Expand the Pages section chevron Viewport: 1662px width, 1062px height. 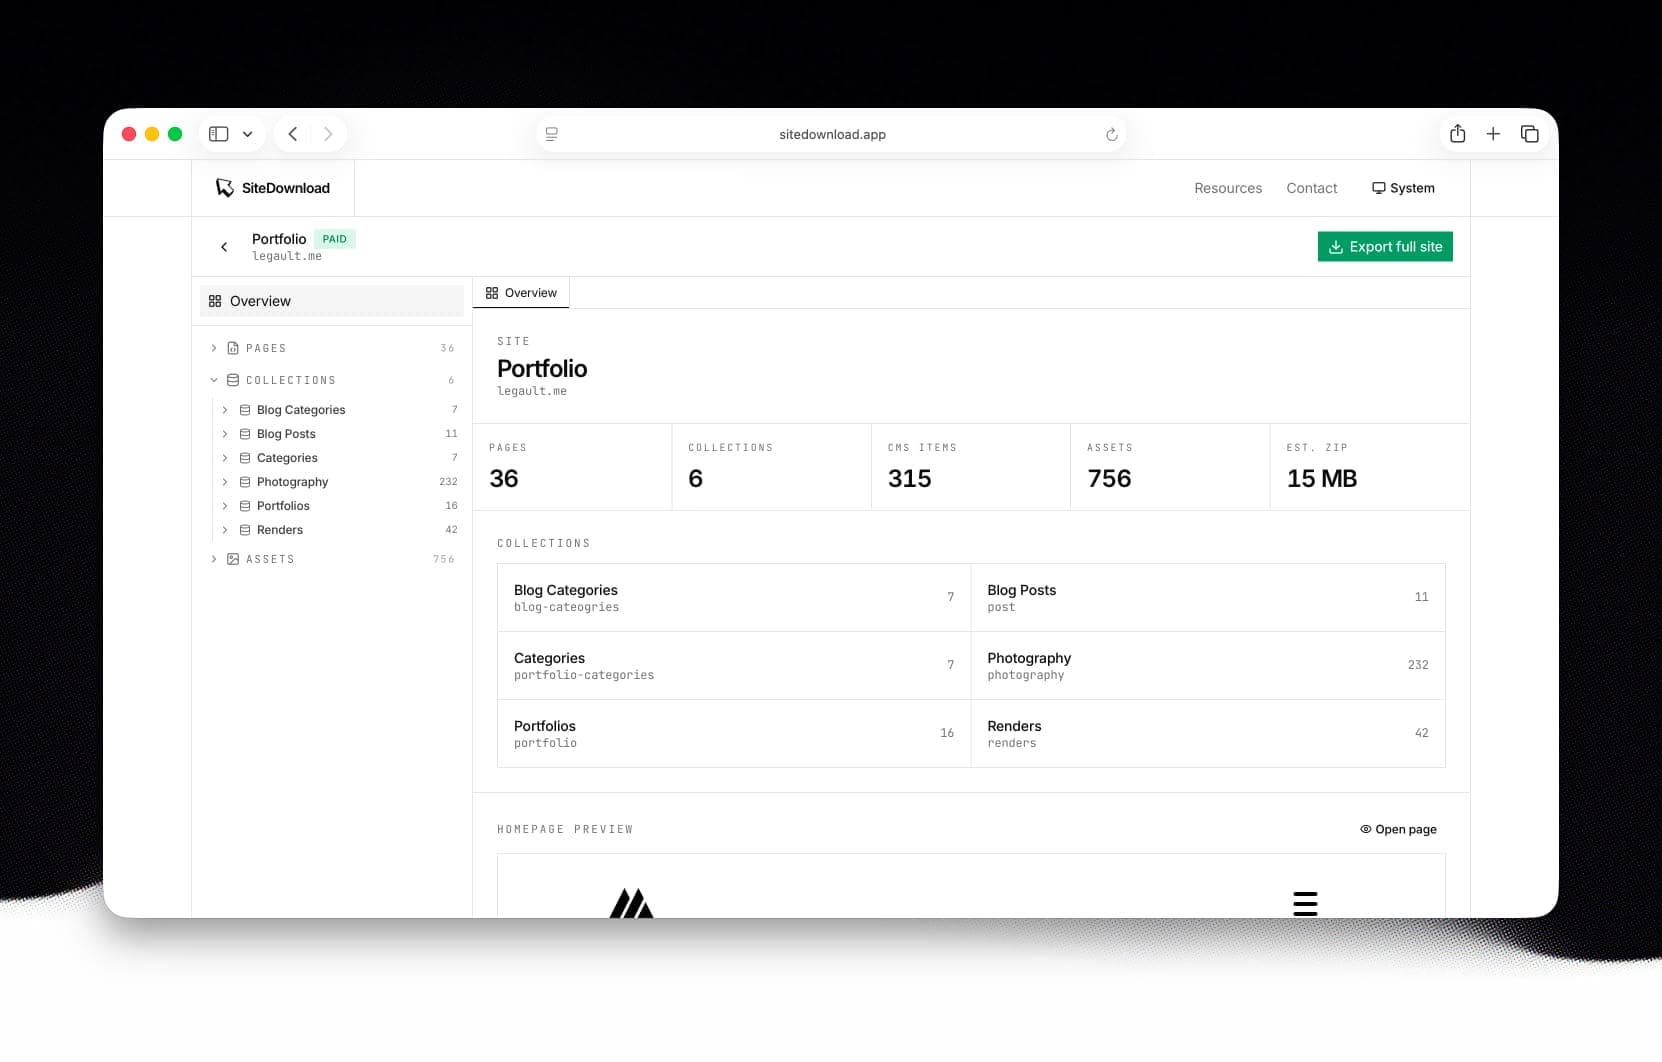click(x=214, y=348)
